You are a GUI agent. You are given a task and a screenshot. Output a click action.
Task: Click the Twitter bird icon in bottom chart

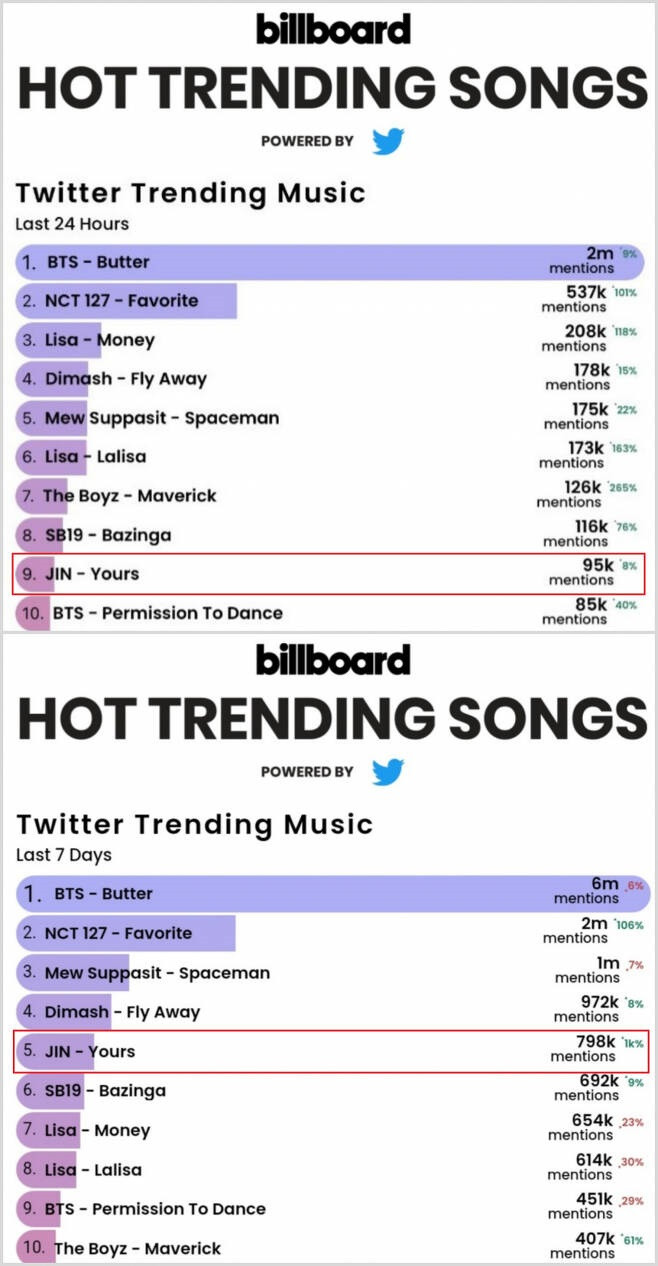(x=388, y=772)
